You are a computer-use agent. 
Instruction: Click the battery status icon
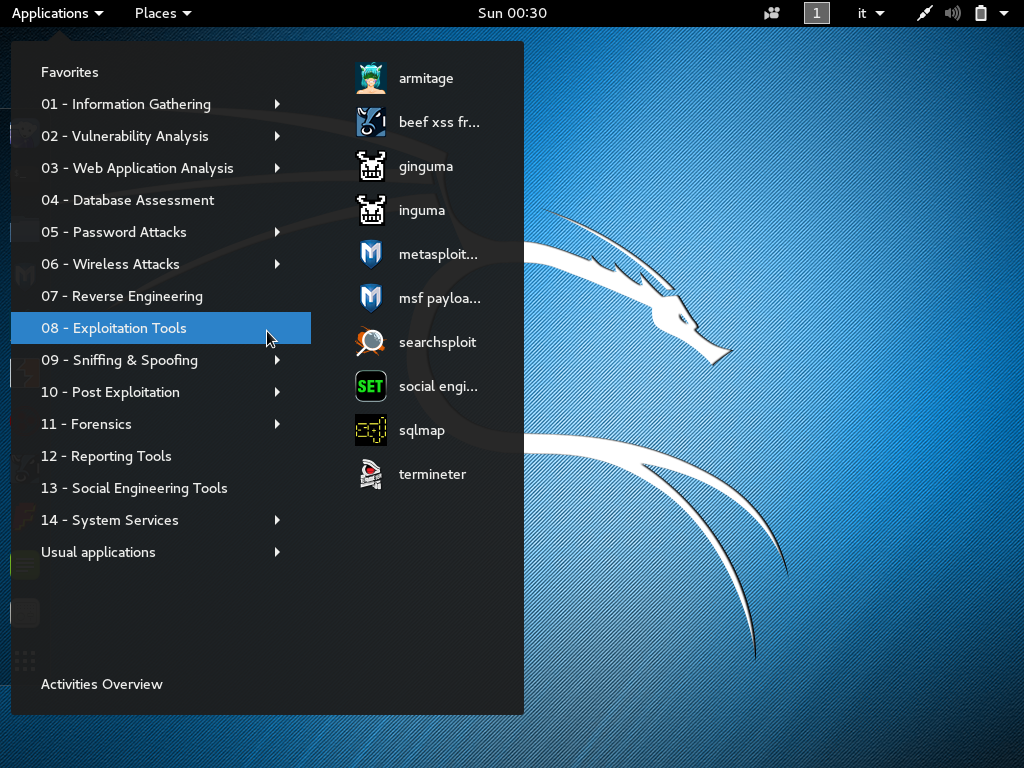[981, 13]
